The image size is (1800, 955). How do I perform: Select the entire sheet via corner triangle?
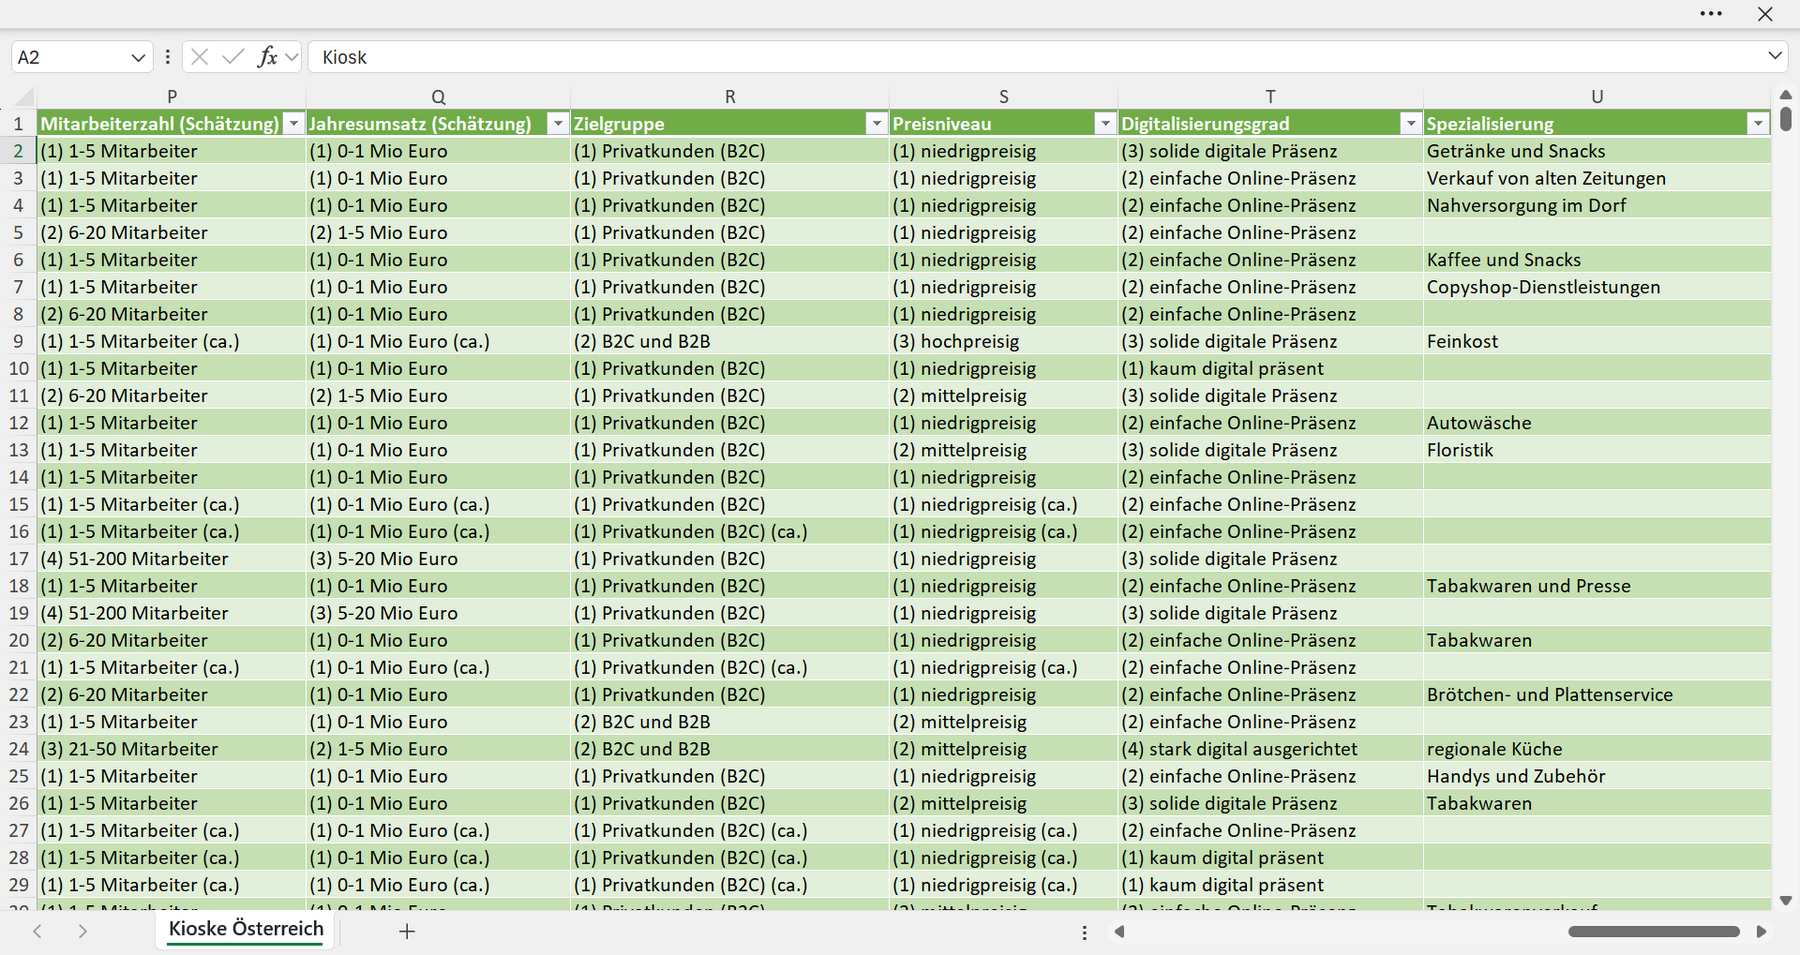pyautogui.click(x=24, y=97)
